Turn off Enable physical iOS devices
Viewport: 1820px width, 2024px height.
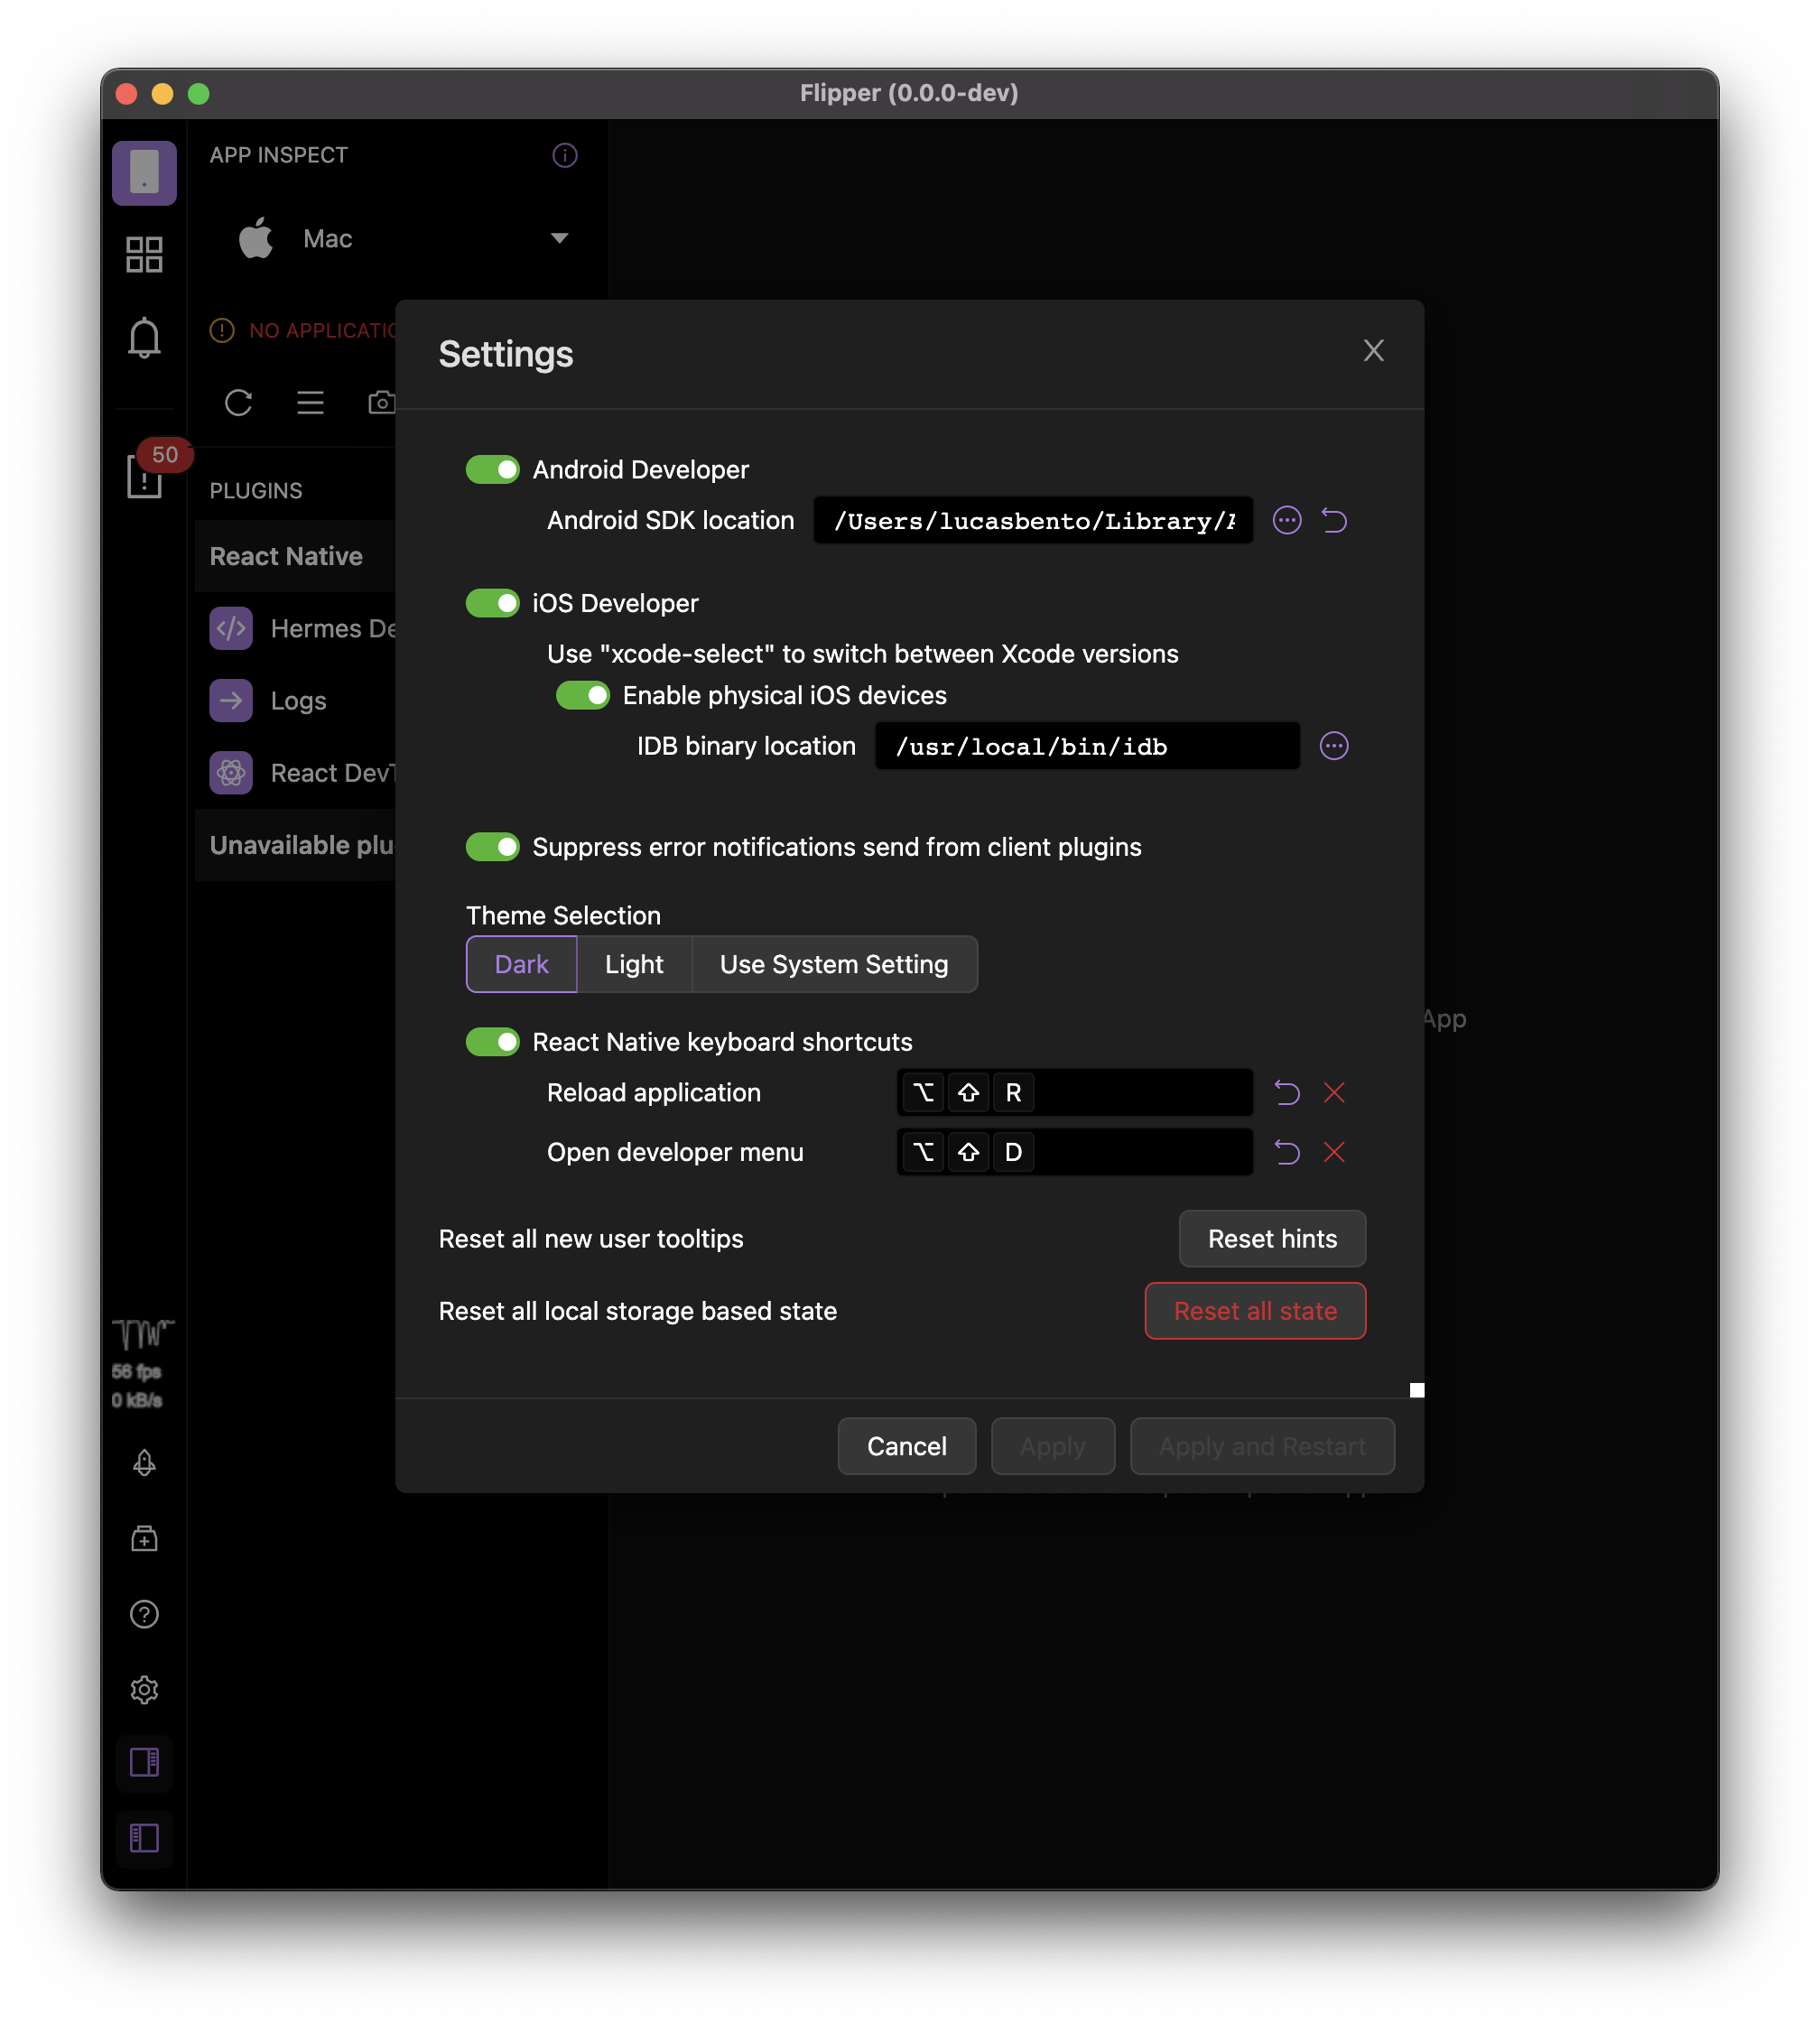point(582,695)
